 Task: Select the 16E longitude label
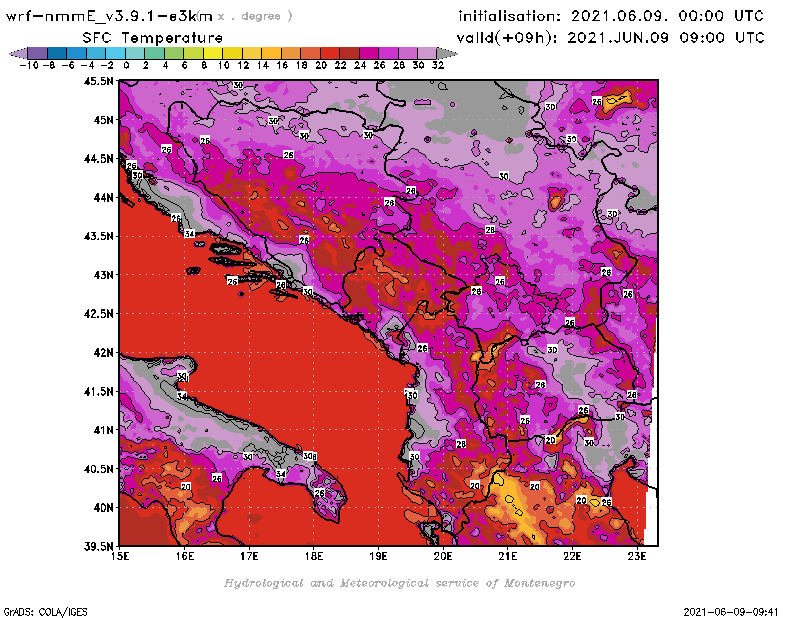point(185,556)
